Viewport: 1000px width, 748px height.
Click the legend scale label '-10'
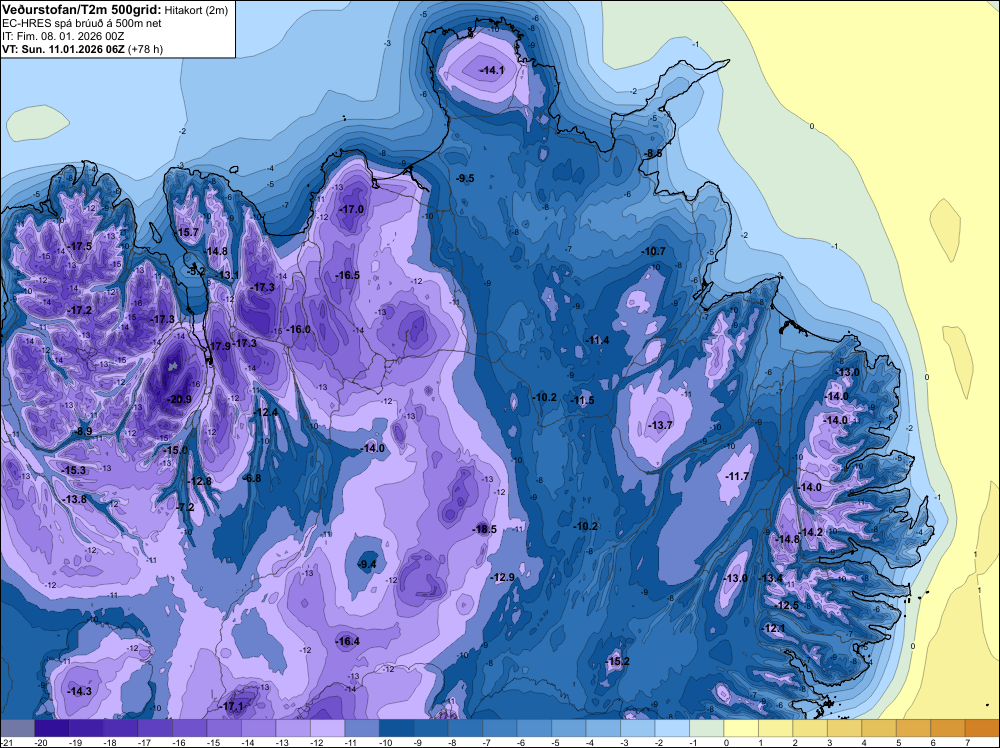(386, 743)
